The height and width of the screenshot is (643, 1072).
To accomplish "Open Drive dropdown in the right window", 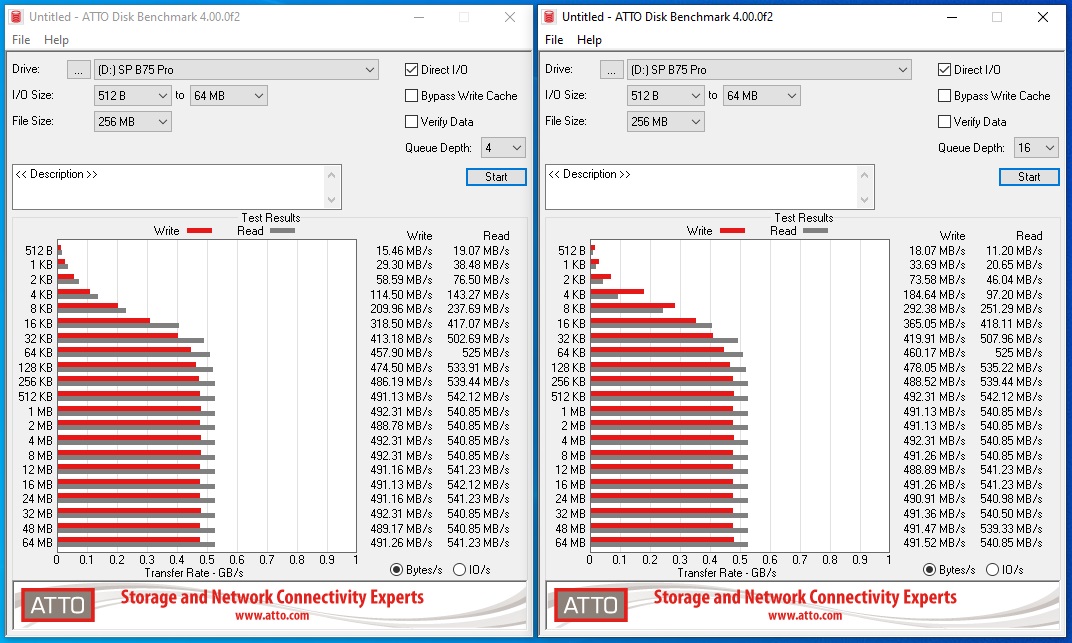I will pyautogui.click(x=769, y=70).
